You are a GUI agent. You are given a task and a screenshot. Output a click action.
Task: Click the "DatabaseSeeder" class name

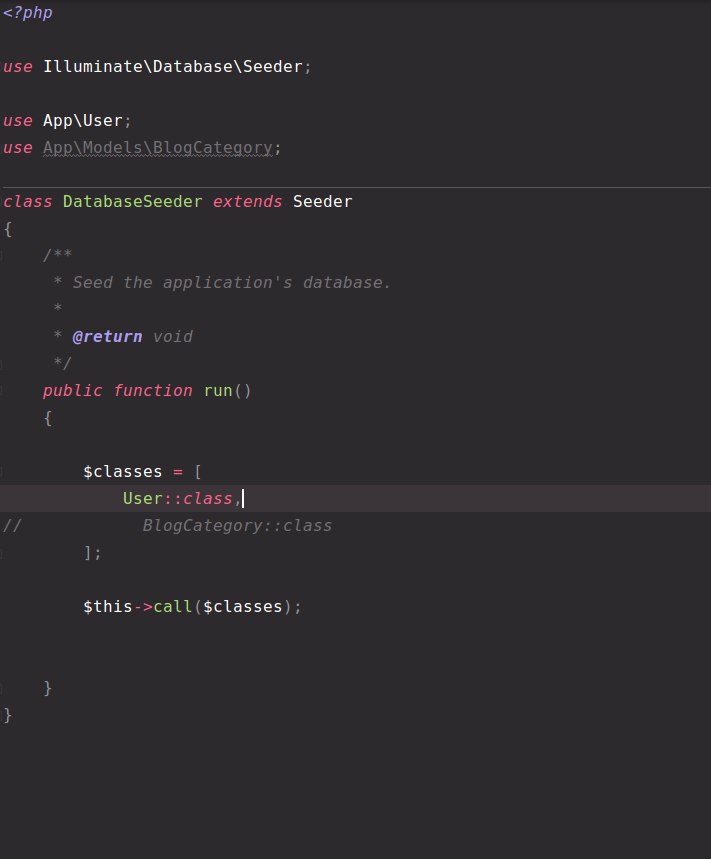click(133, 202)
